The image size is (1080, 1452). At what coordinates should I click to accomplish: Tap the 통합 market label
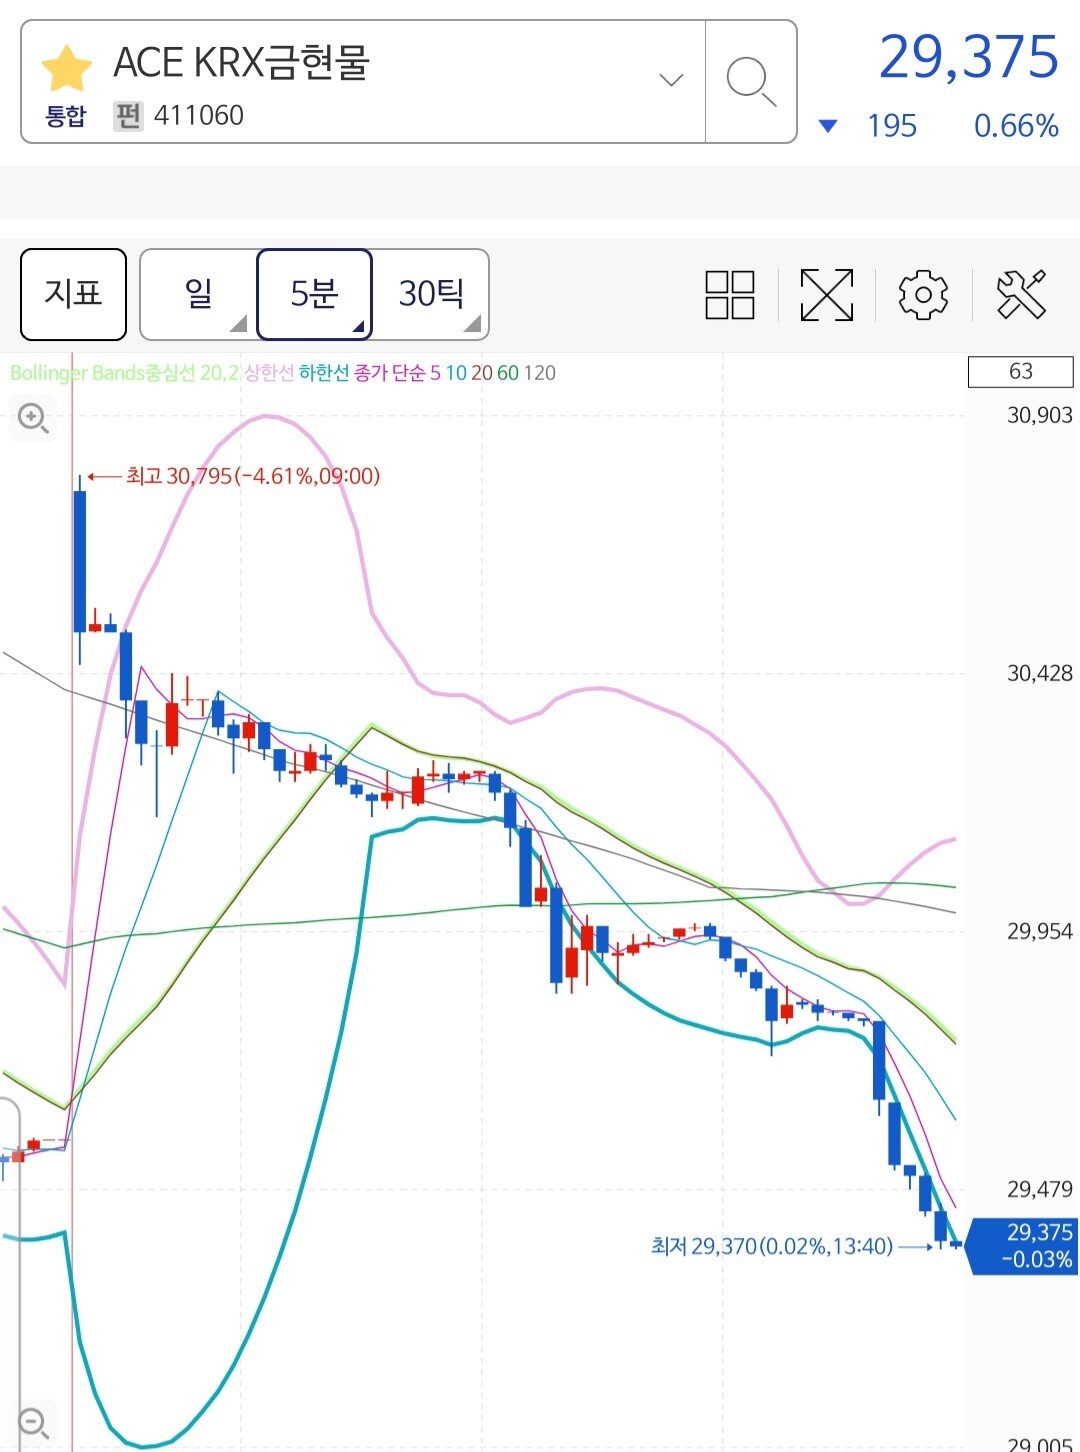click(66, 116)
